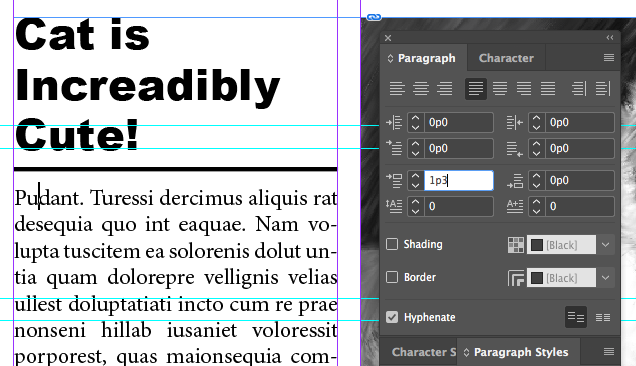Open the Paragraph panel flyout menu

click(x=609, y=58)
